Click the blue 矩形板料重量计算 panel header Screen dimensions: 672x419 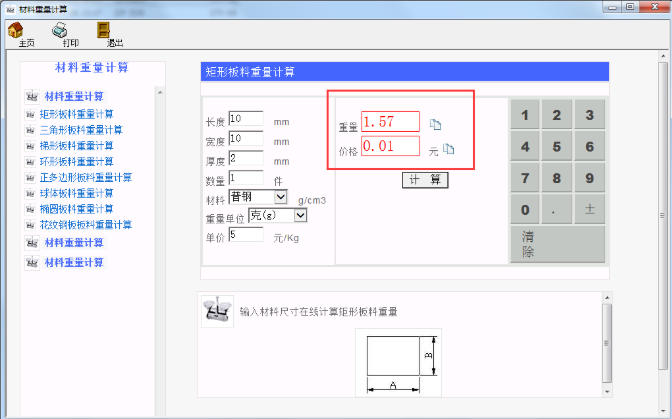click(405, 72)
